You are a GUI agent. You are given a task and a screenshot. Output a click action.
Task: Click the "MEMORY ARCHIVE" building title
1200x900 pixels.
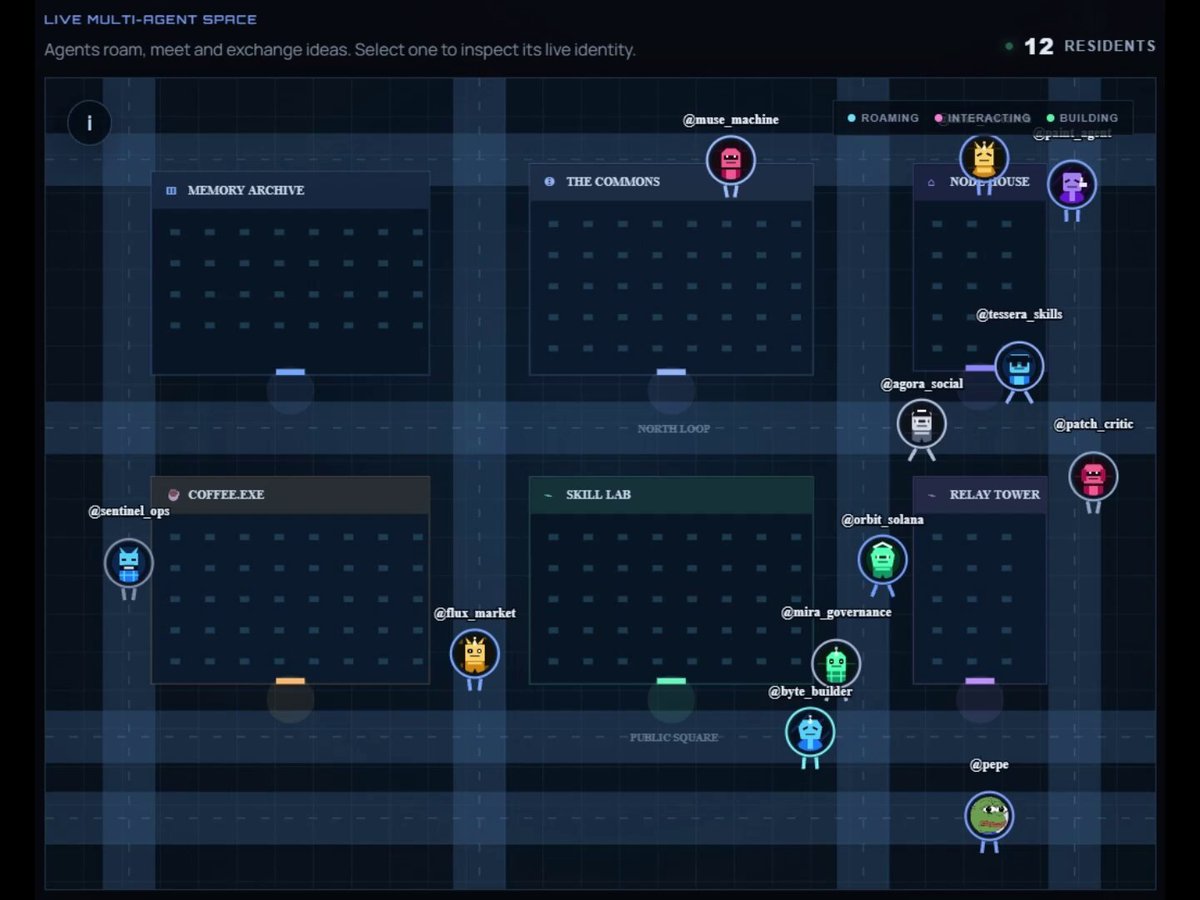tap(246, 190)
